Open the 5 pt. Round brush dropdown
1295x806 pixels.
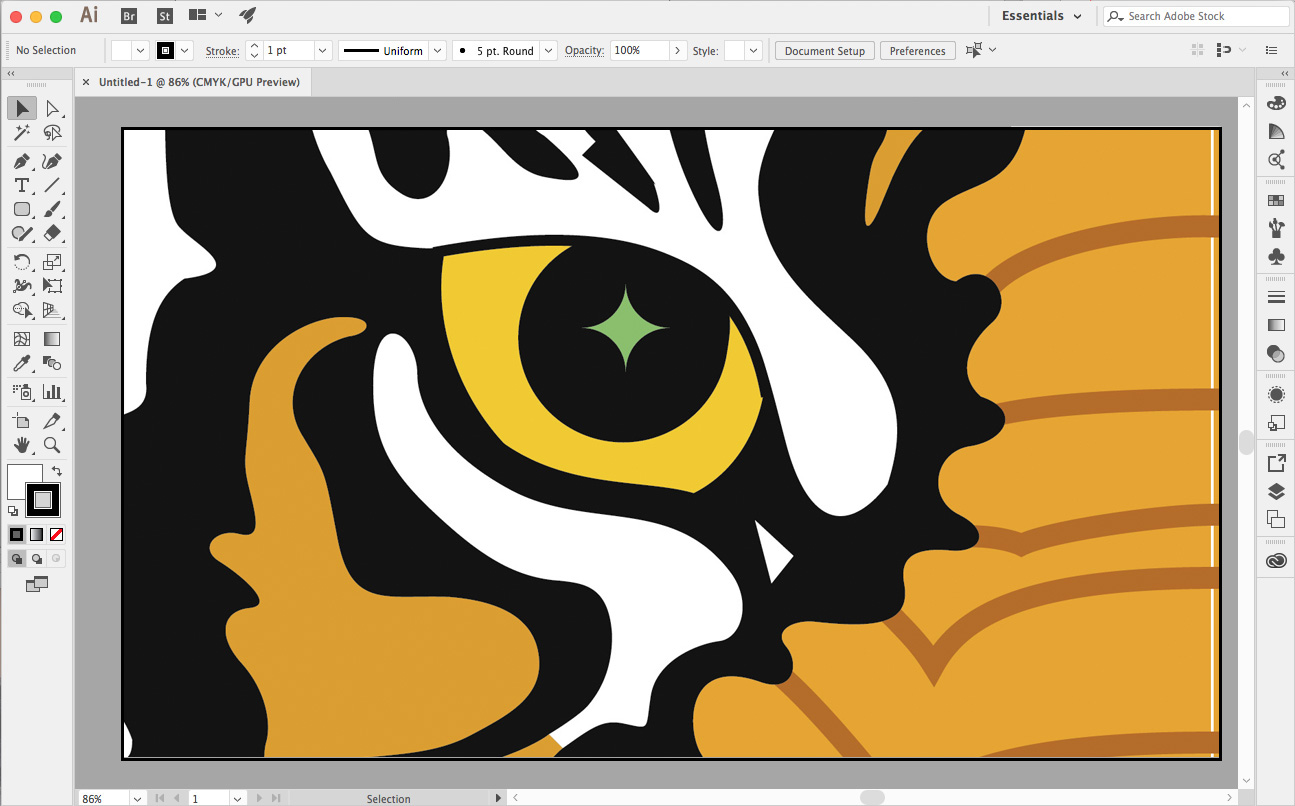coord(548,51)
